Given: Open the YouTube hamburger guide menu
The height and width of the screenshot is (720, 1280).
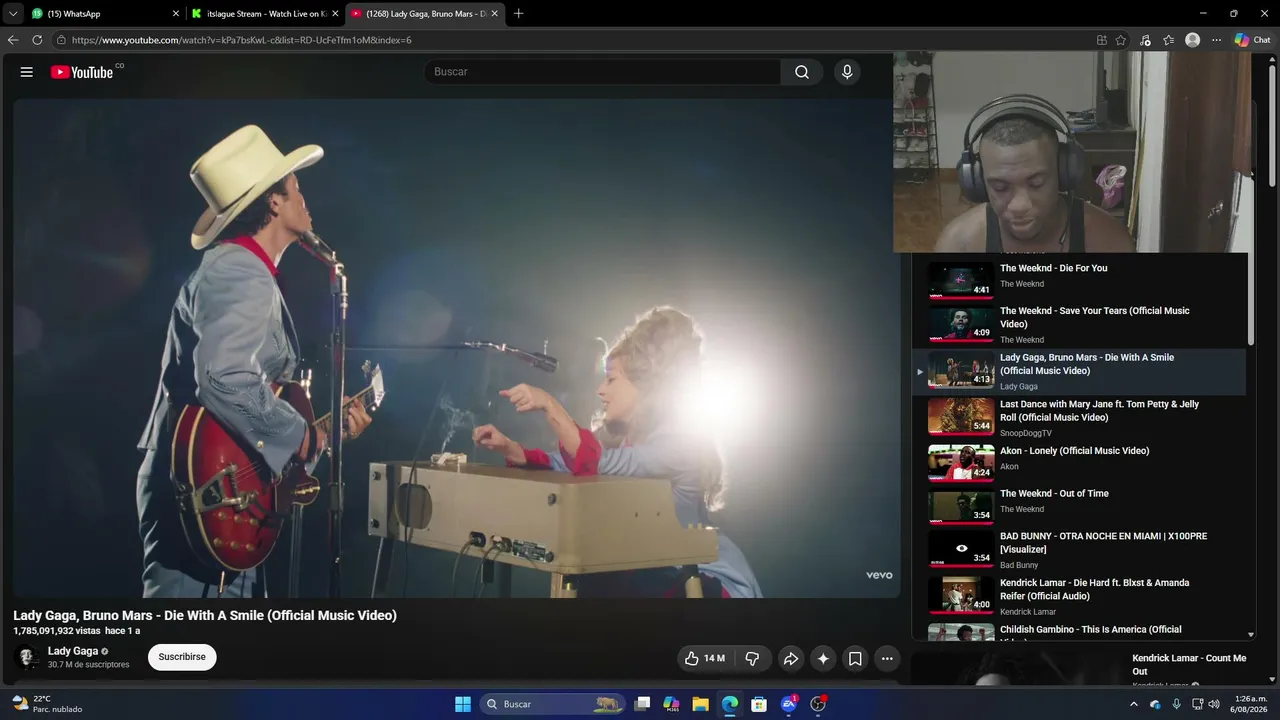Looking at the screenshot, I should (x=27, y=72).
